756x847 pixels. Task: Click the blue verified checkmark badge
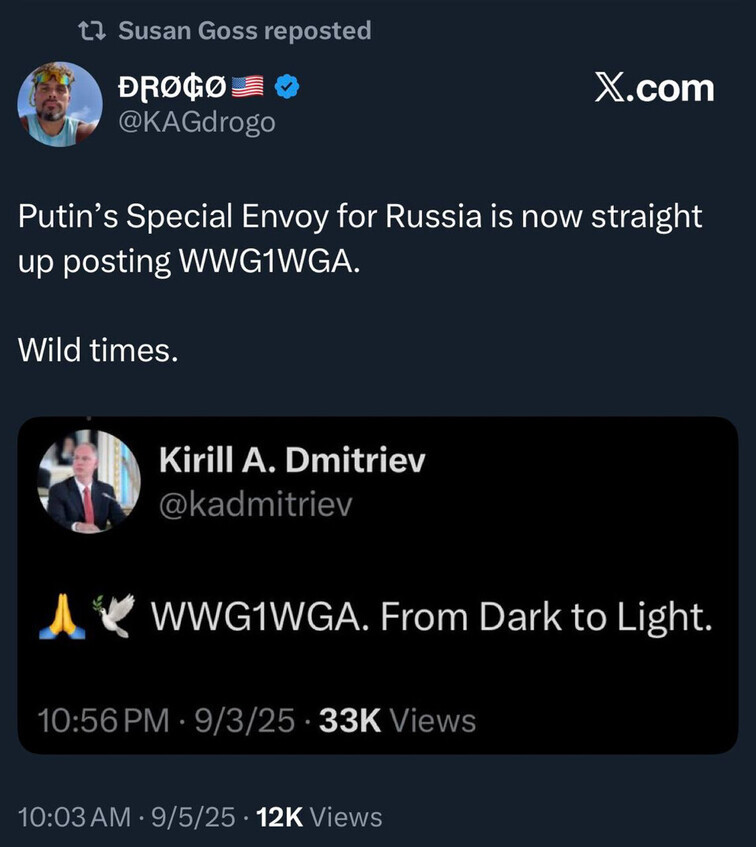click(287, 89)
